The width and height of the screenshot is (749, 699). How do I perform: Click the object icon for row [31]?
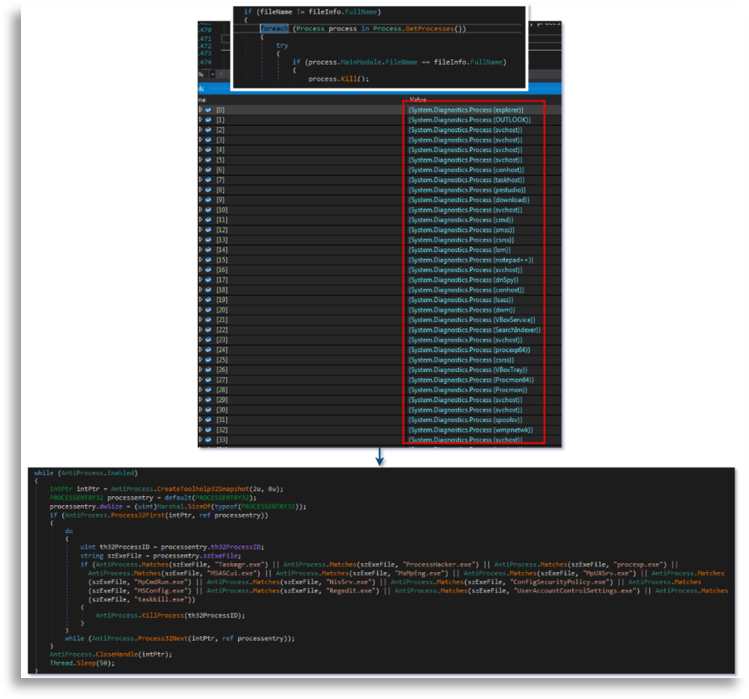point(208,419)
